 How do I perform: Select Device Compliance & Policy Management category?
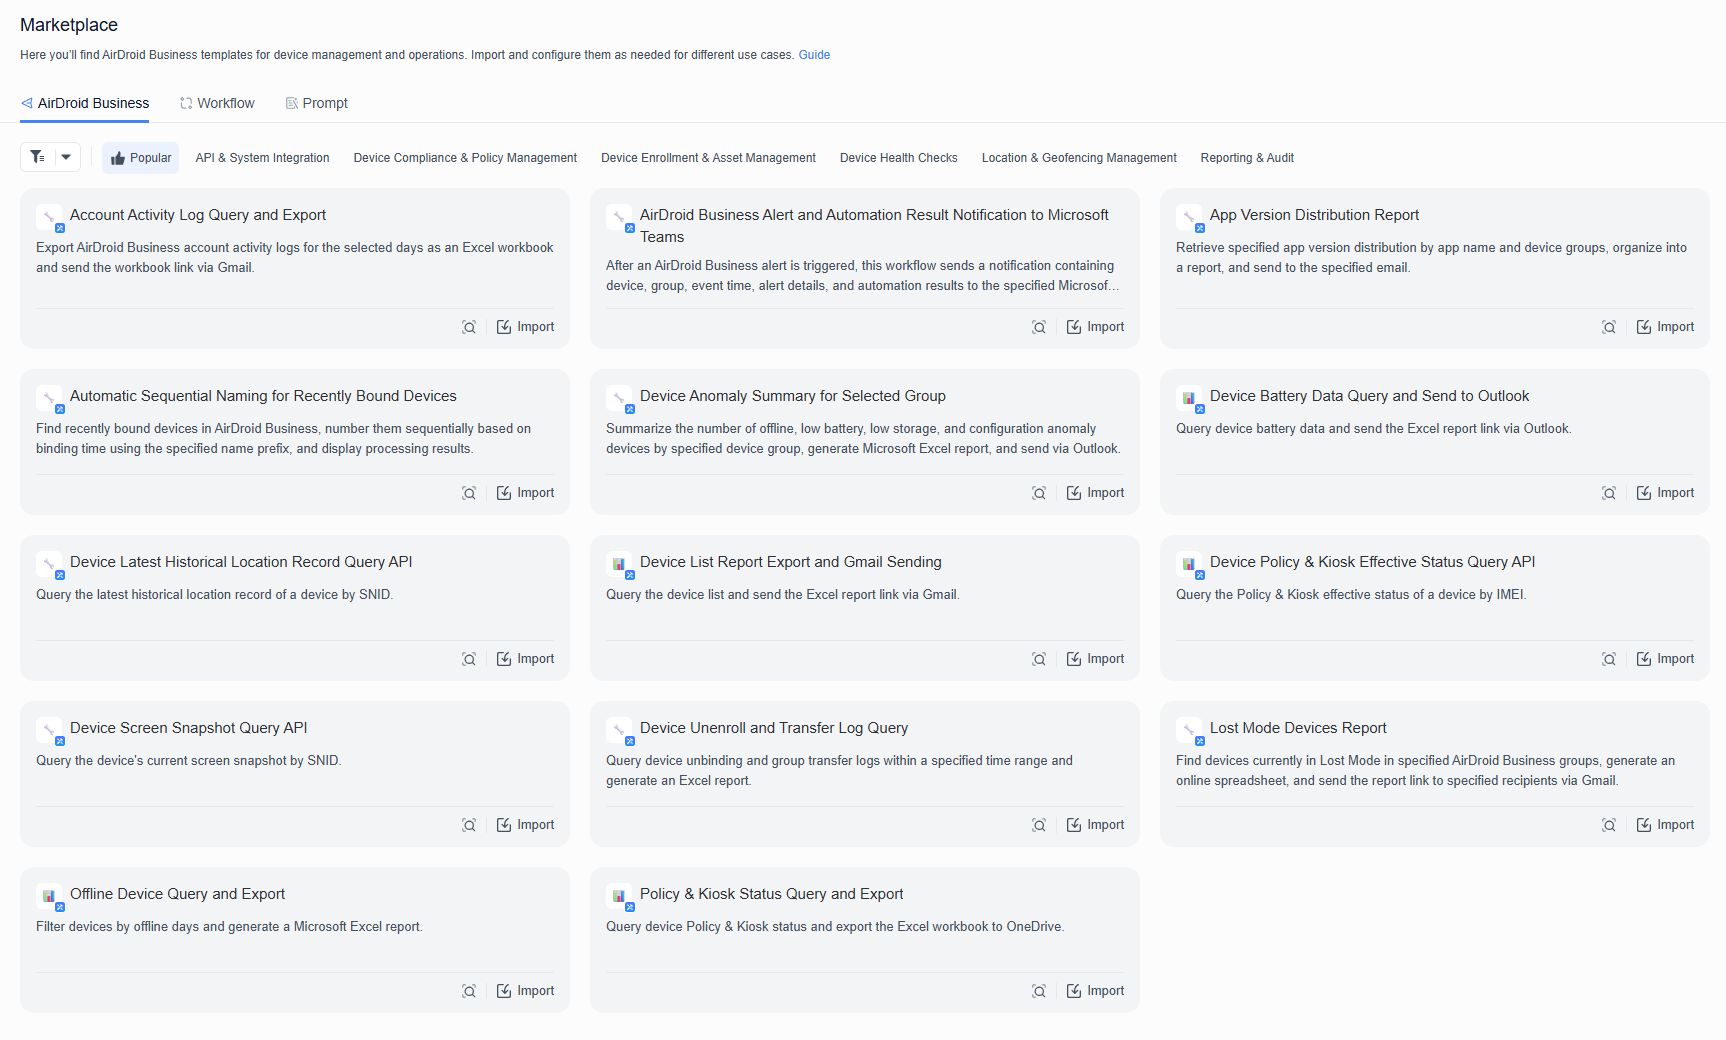[465, 158]
